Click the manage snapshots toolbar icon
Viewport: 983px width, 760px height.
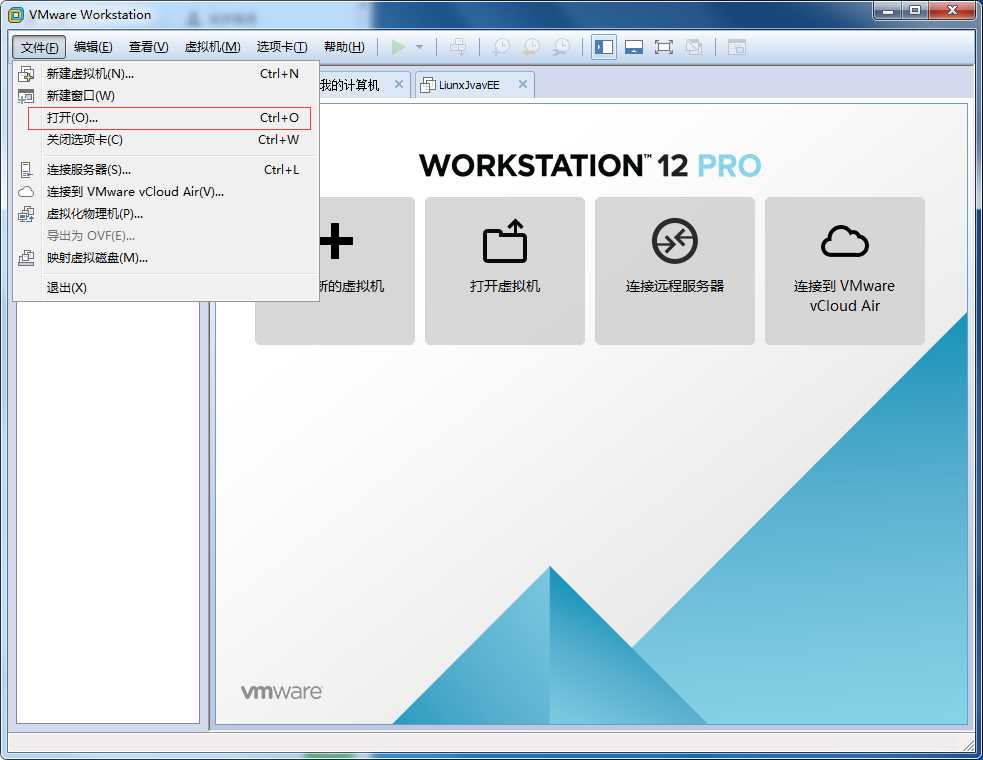pyautogui.click(x=562, y=47)
